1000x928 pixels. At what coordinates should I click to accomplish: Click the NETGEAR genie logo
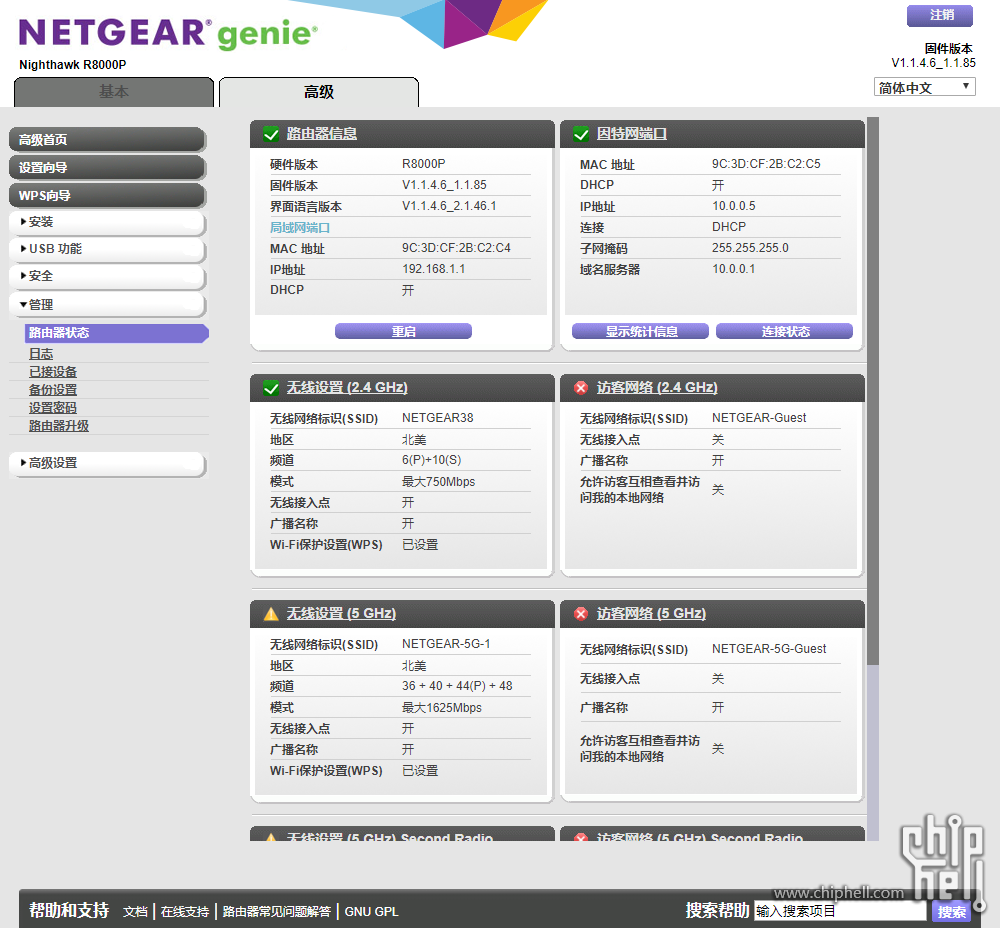[x=168, y=34]
